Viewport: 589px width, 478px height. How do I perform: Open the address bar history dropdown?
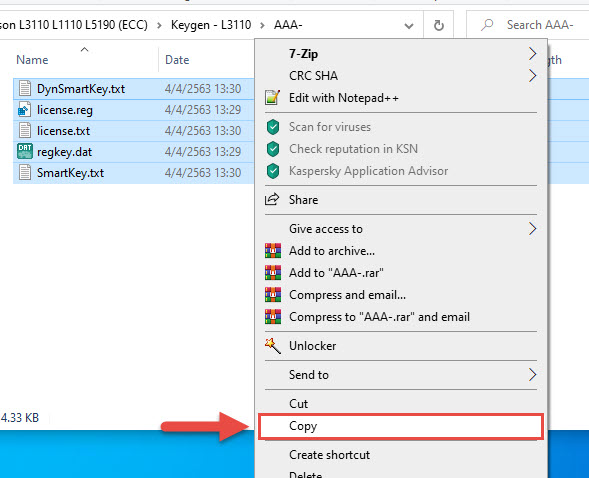point(409,26)
